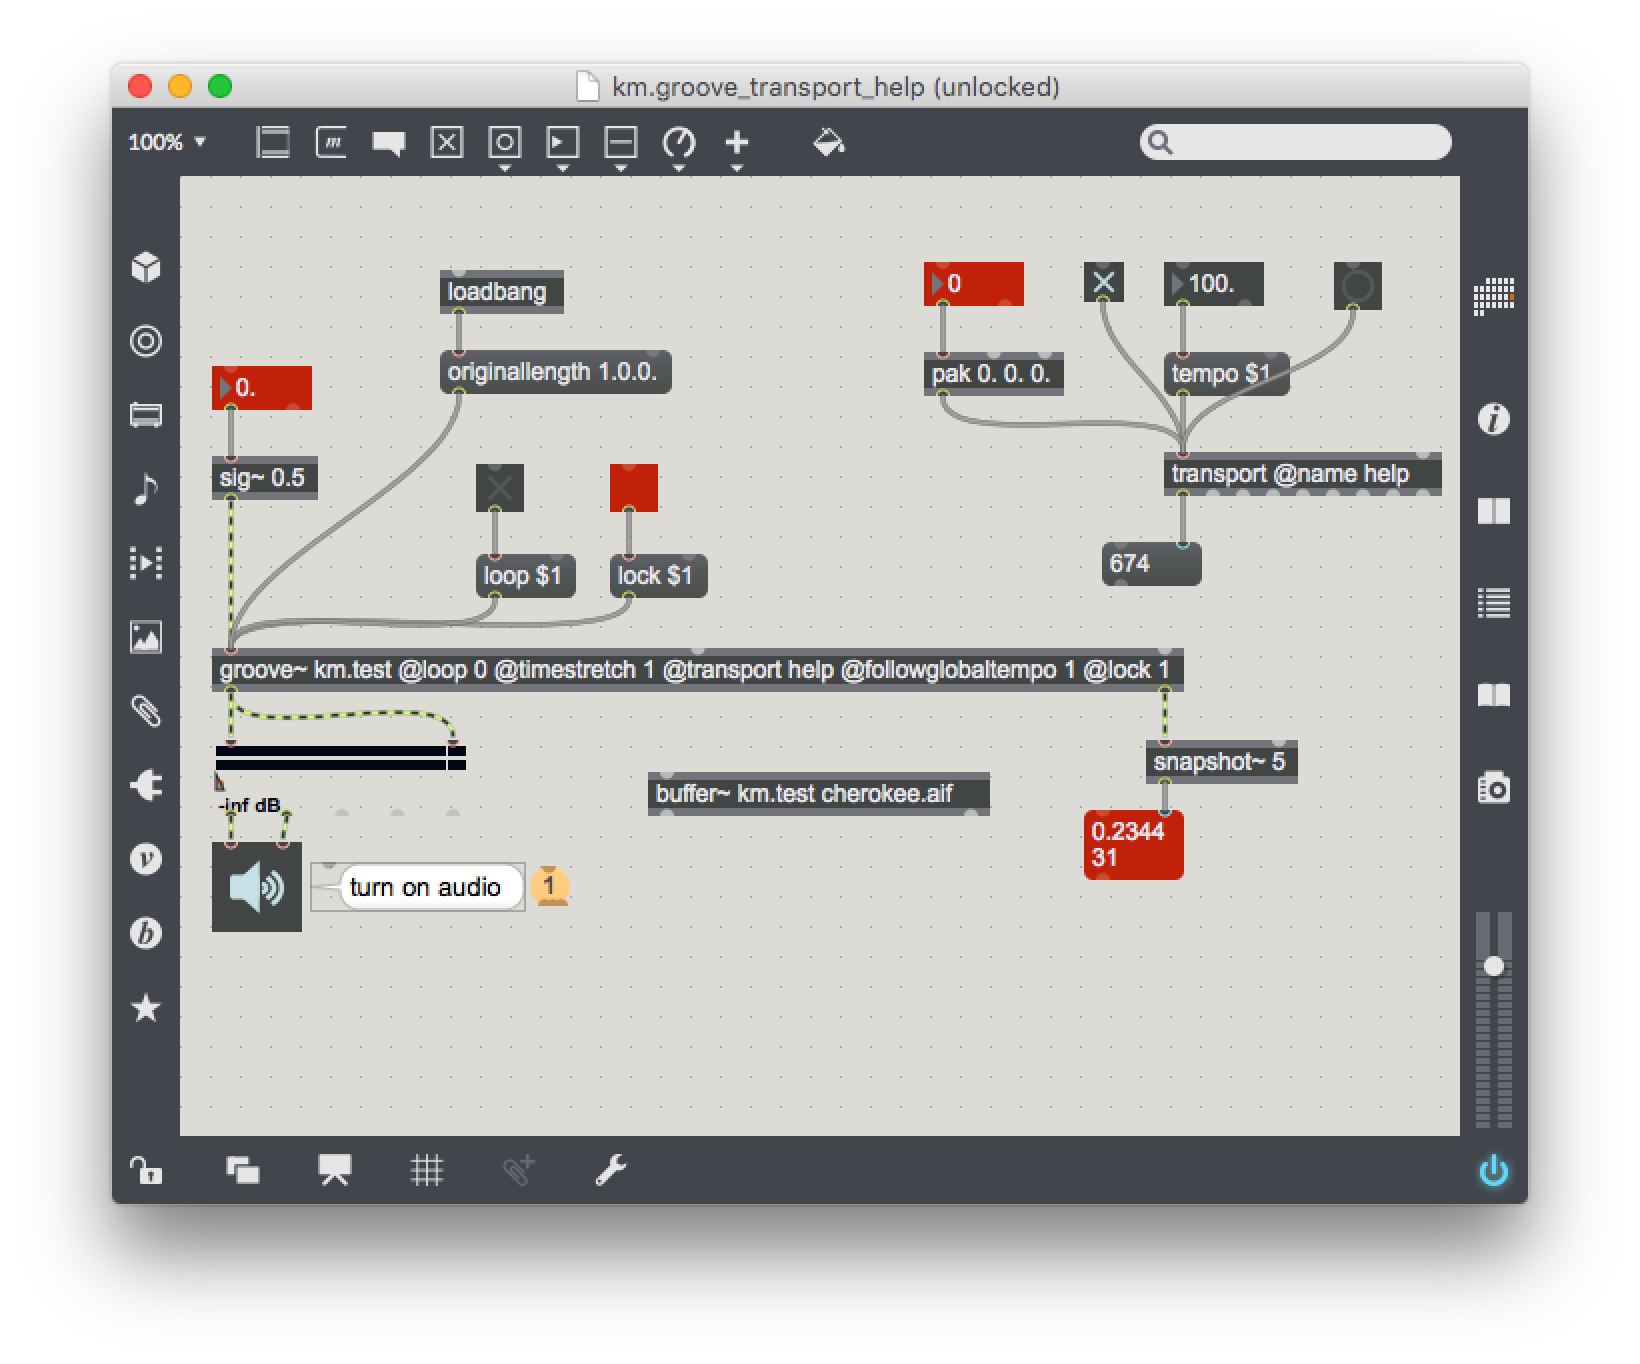This screenshot has width=1640, height=1364.
Task: Toggle the X box above loop $1
Action: click(499, 488)
